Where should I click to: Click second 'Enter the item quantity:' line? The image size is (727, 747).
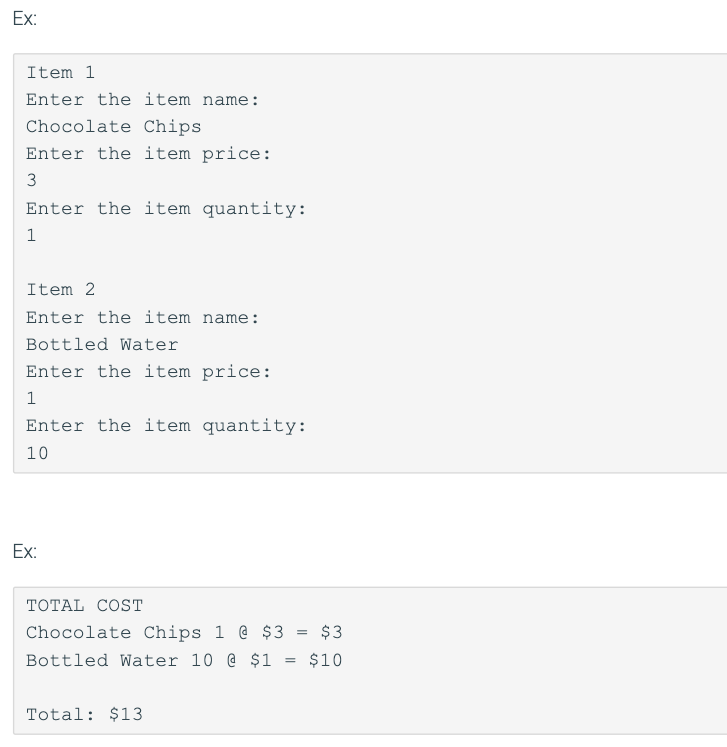tap(166, 426)
